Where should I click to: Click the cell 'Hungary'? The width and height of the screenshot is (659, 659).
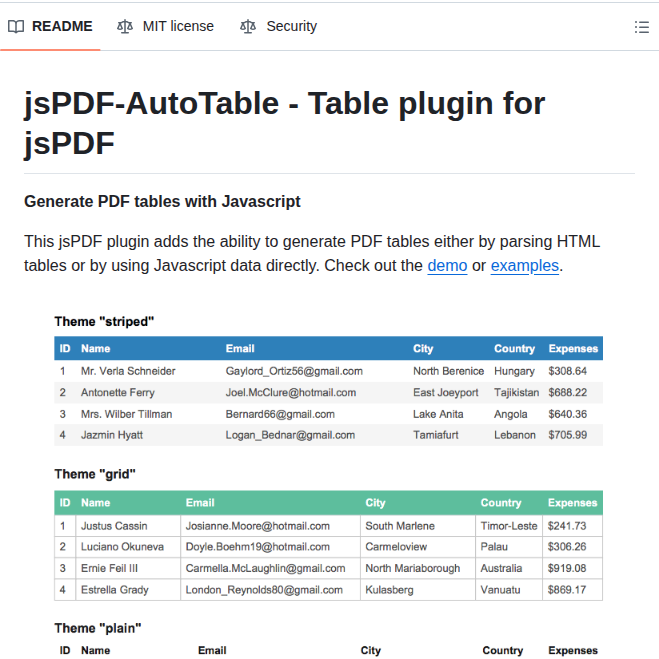point(514,371)
